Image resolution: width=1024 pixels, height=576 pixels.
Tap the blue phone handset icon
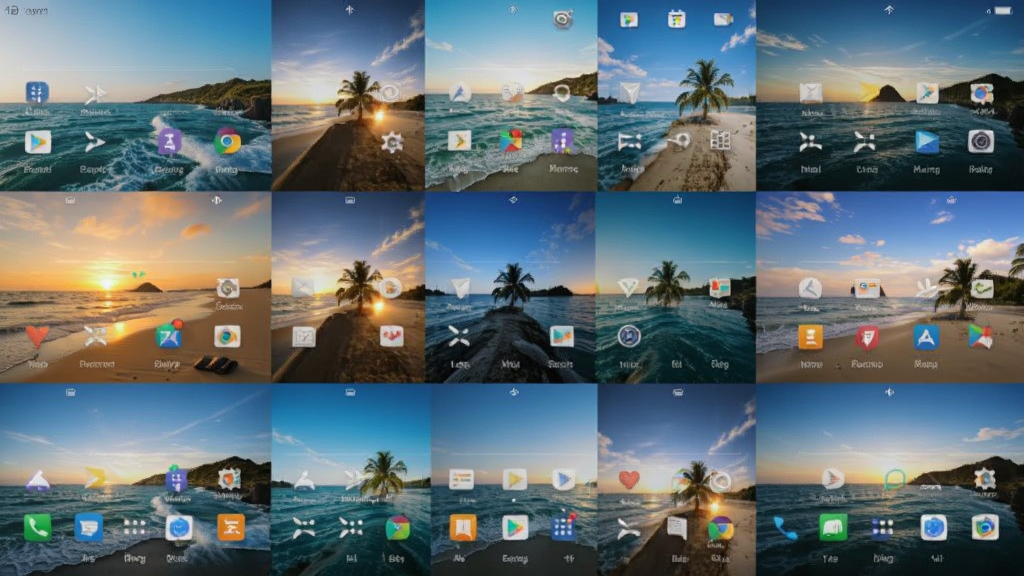tap(785, 528)
